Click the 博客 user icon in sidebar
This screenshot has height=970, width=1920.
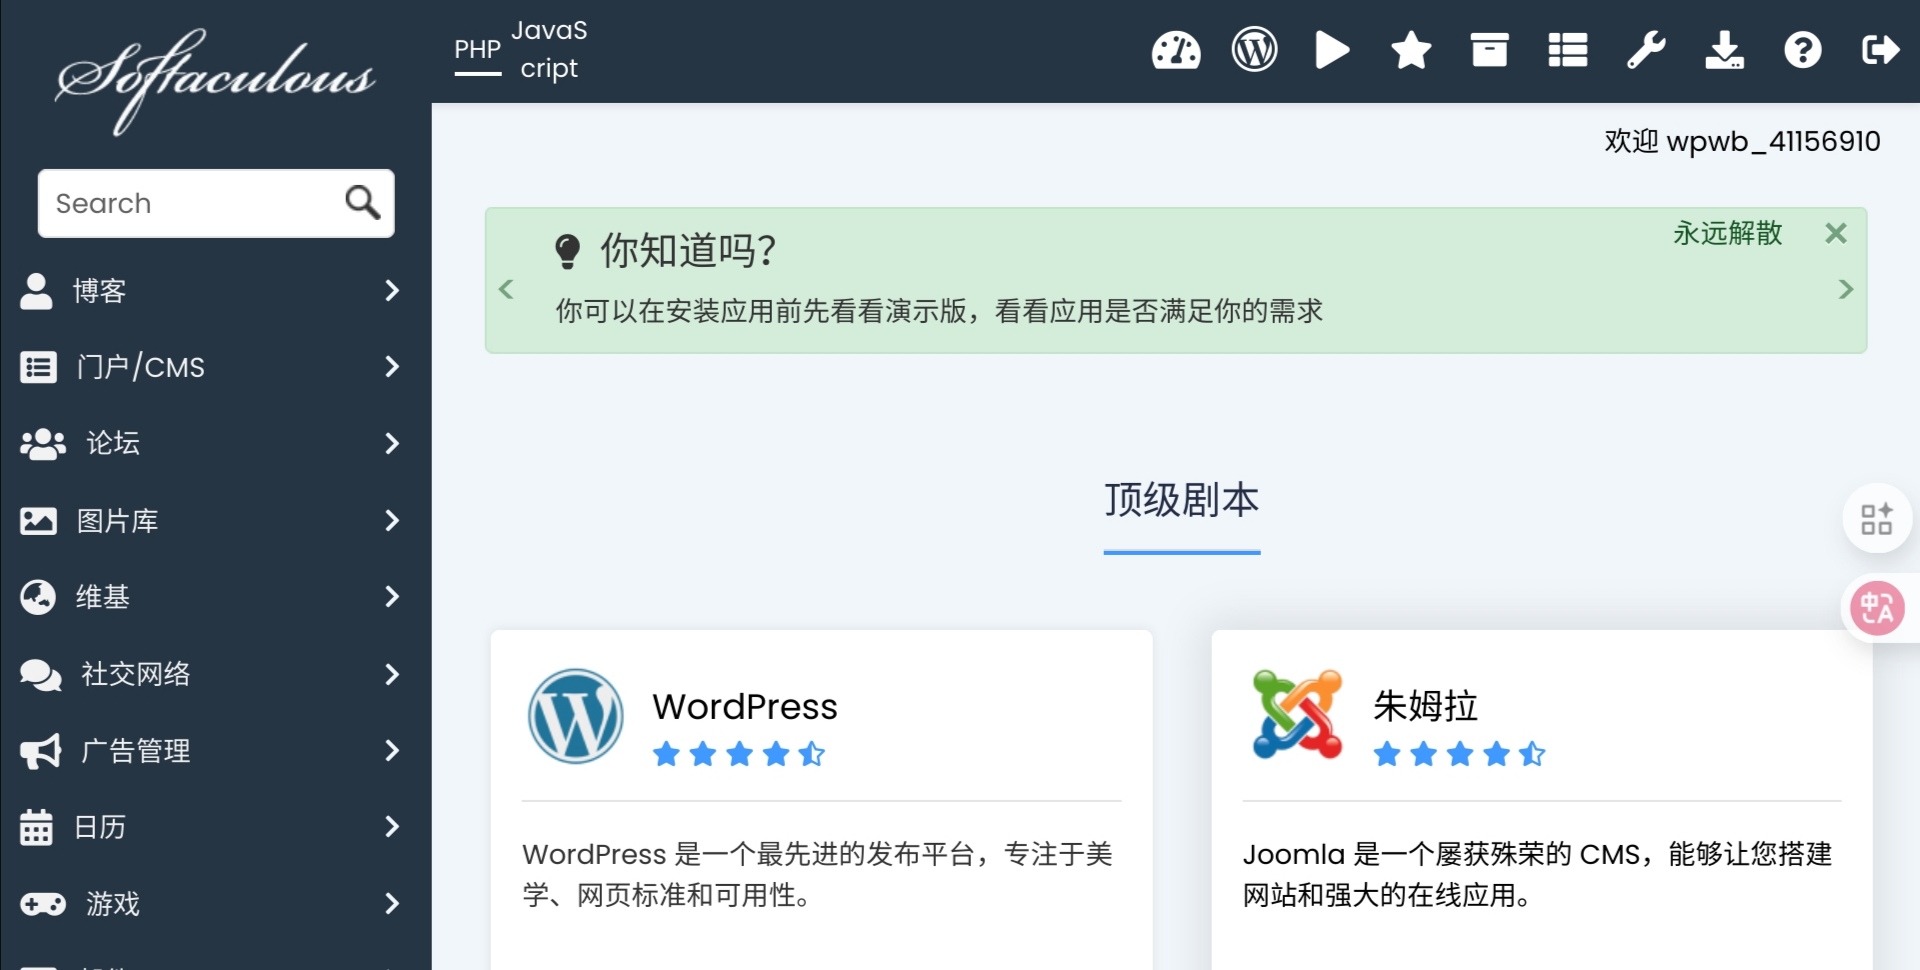(x=36, y=291)
